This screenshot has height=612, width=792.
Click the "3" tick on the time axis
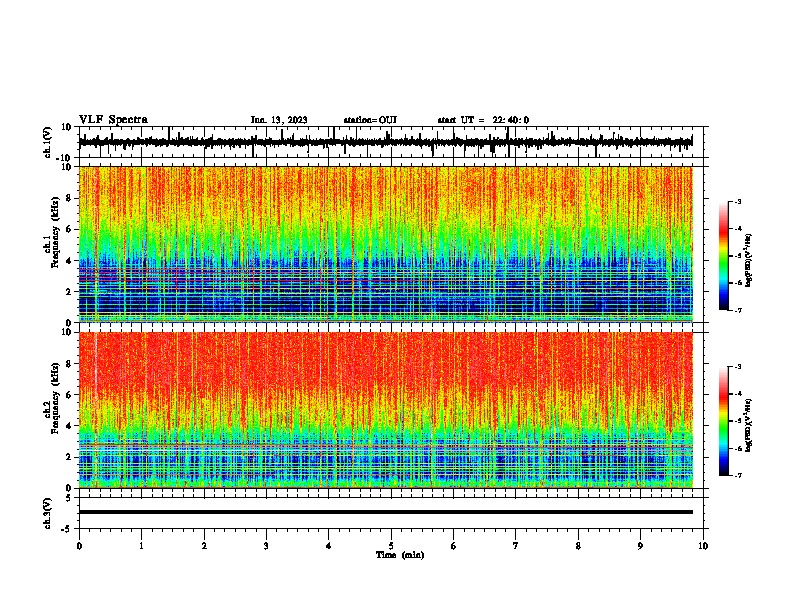(266, 546)
